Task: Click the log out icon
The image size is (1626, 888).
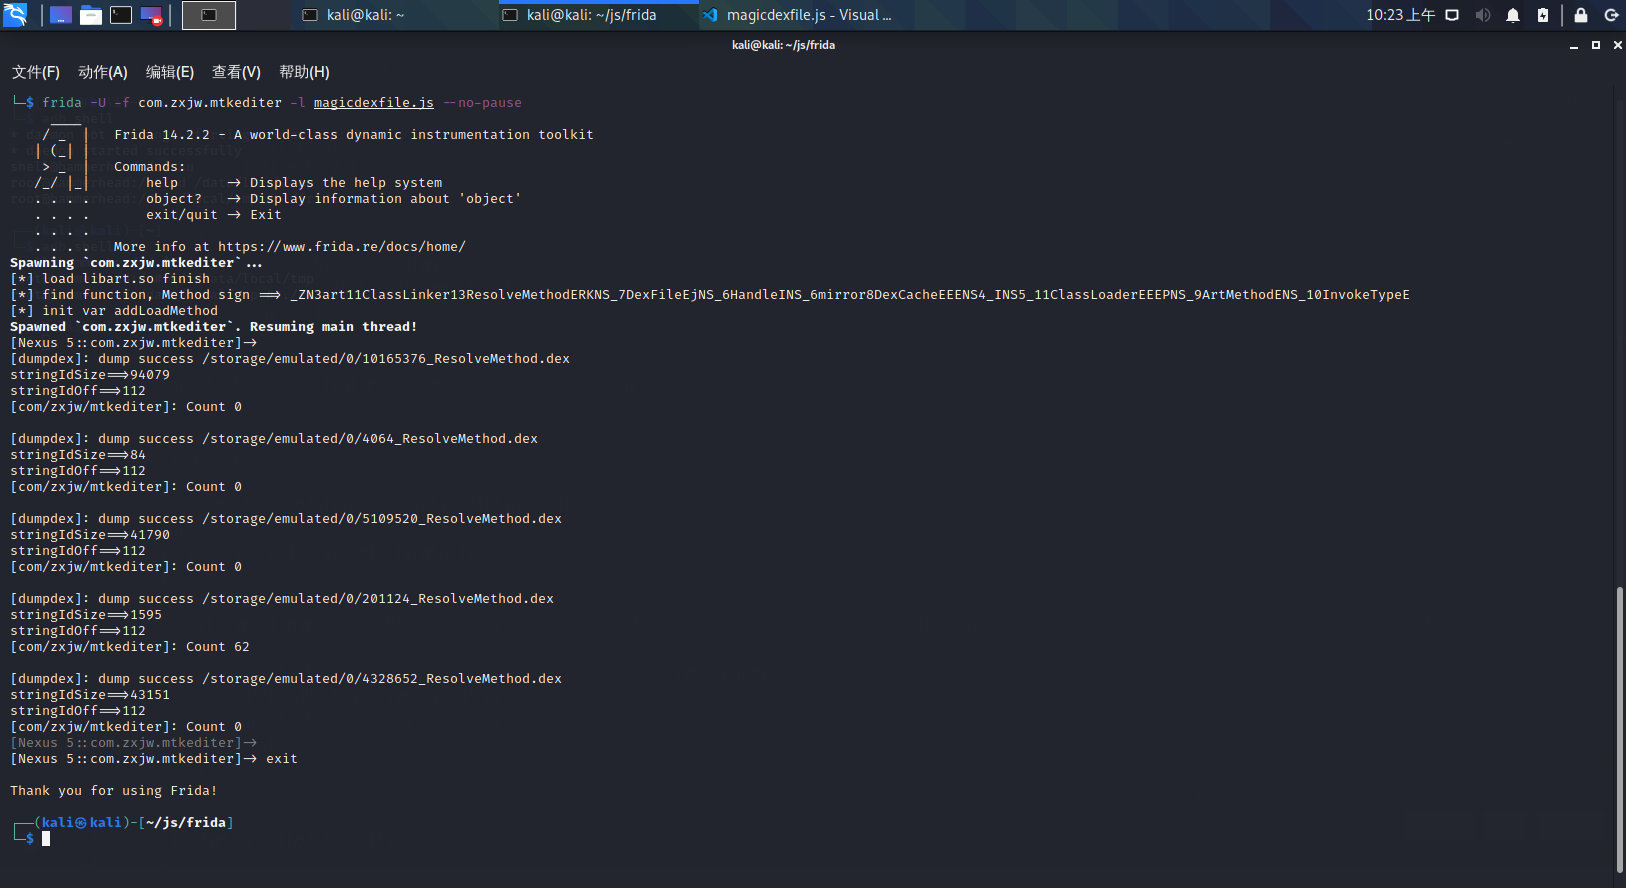Action: pos(1611,15)
